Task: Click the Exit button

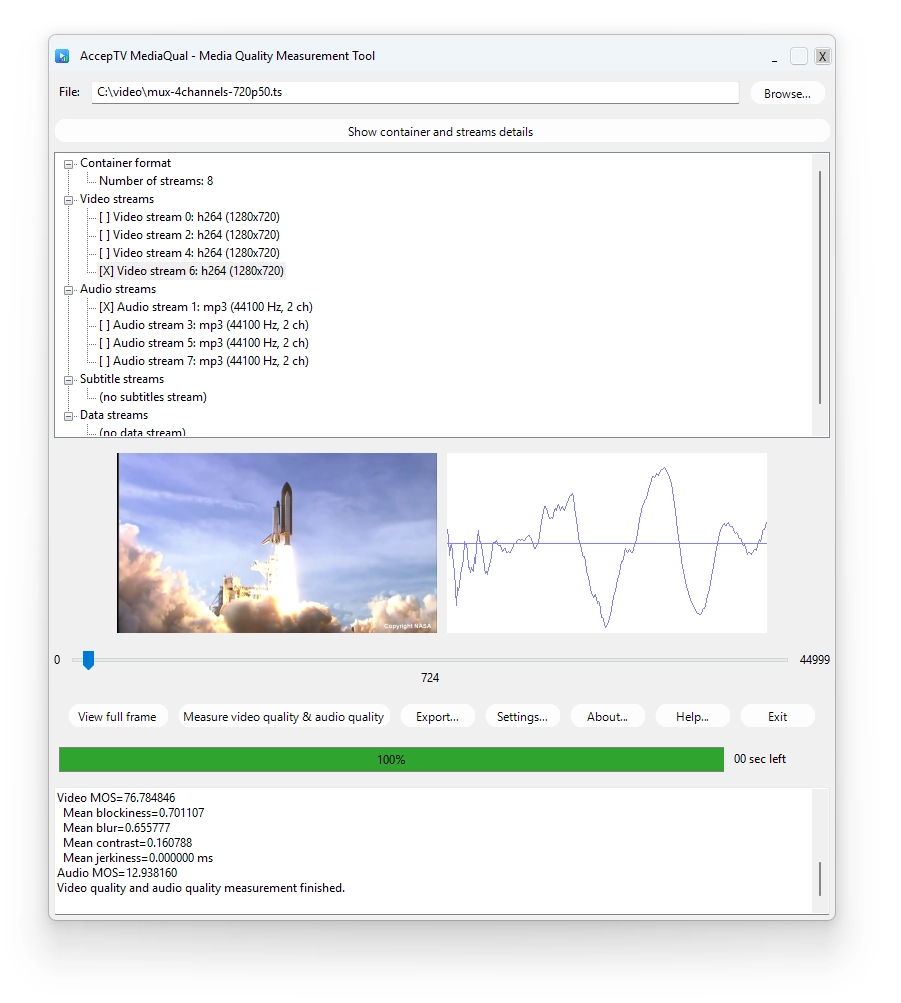Action: pos(778,716)
